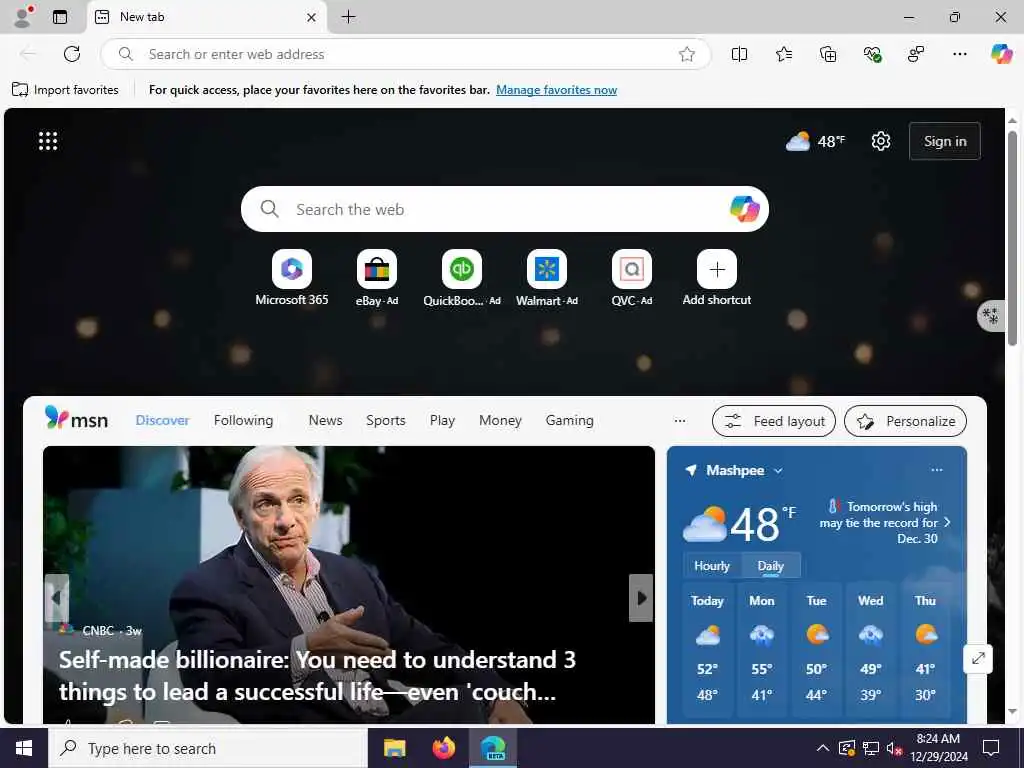
Task: Switch weather to Daily view
Action: pyautogui.click(x=771, y=566)
